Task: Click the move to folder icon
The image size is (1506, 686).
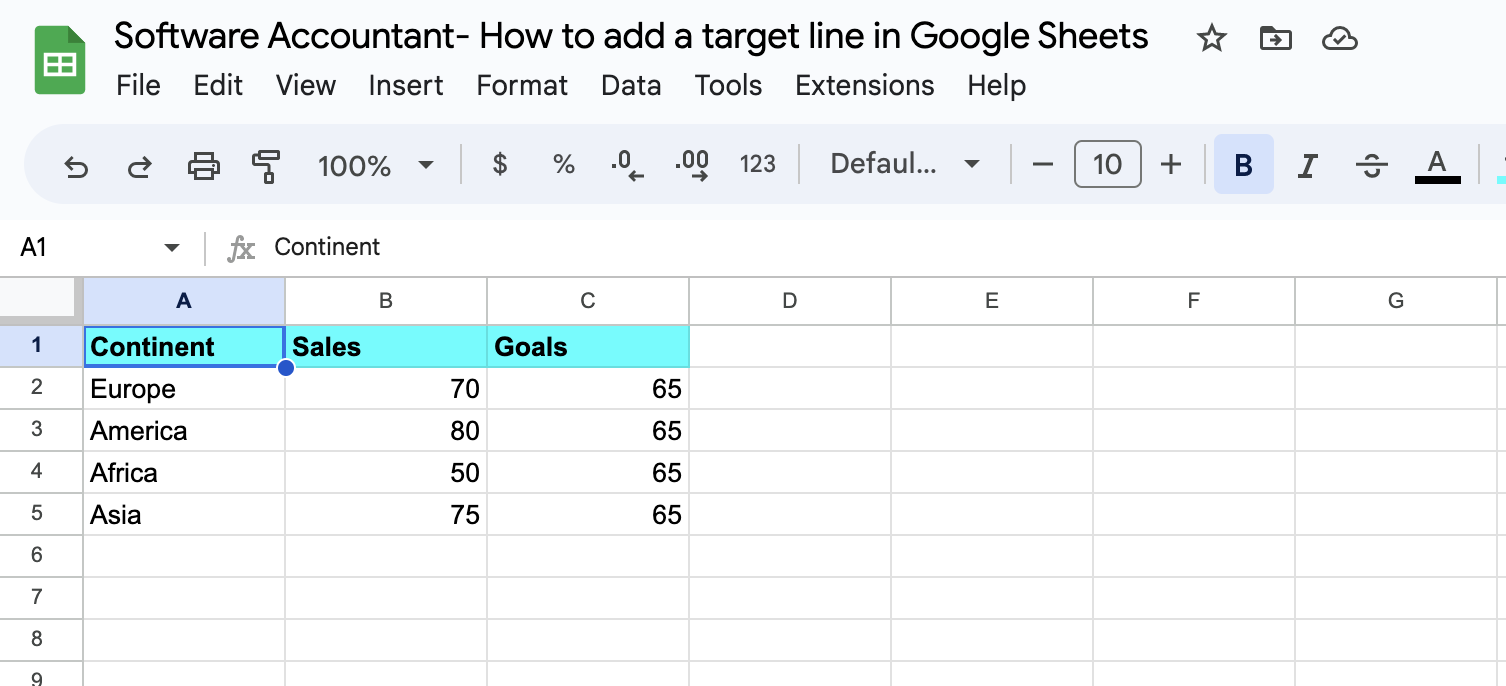Action: point(1275,39)
